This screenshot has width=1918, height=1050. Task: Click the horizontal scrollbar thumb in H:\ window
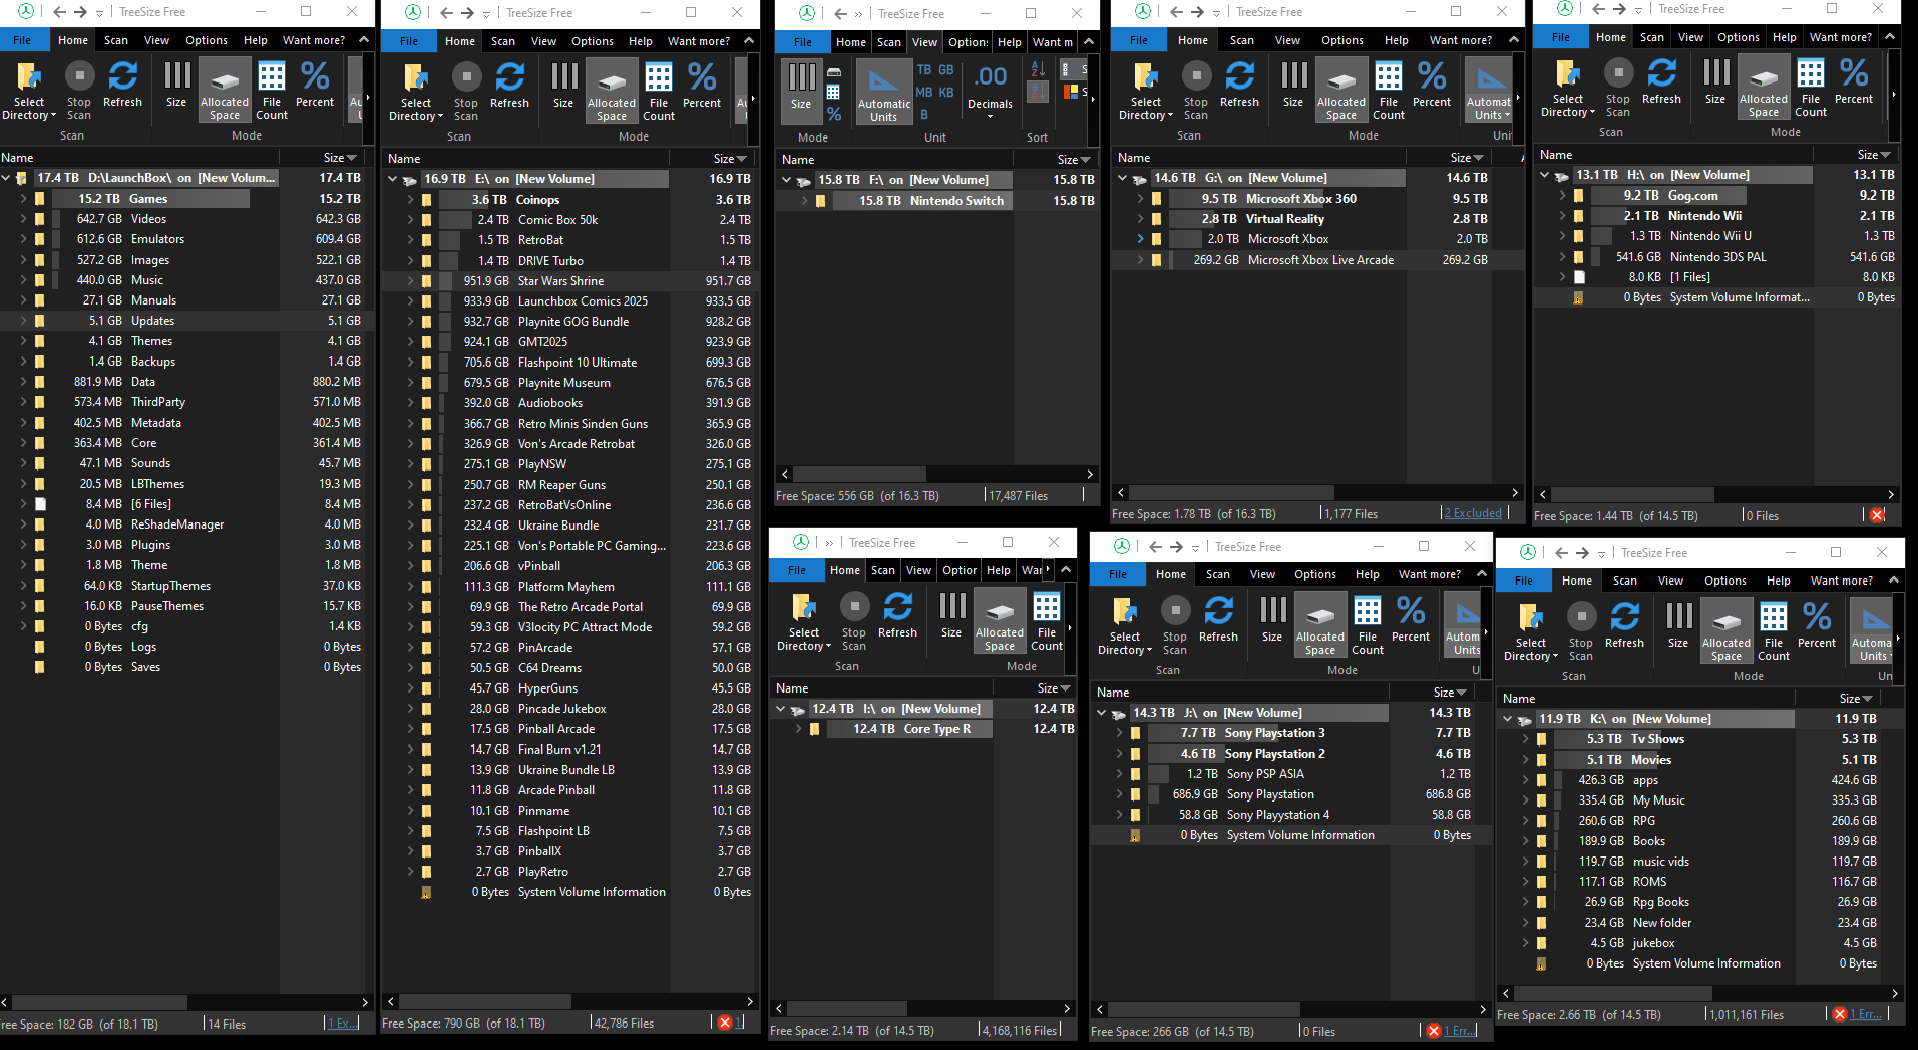(x=1634, y=494)
